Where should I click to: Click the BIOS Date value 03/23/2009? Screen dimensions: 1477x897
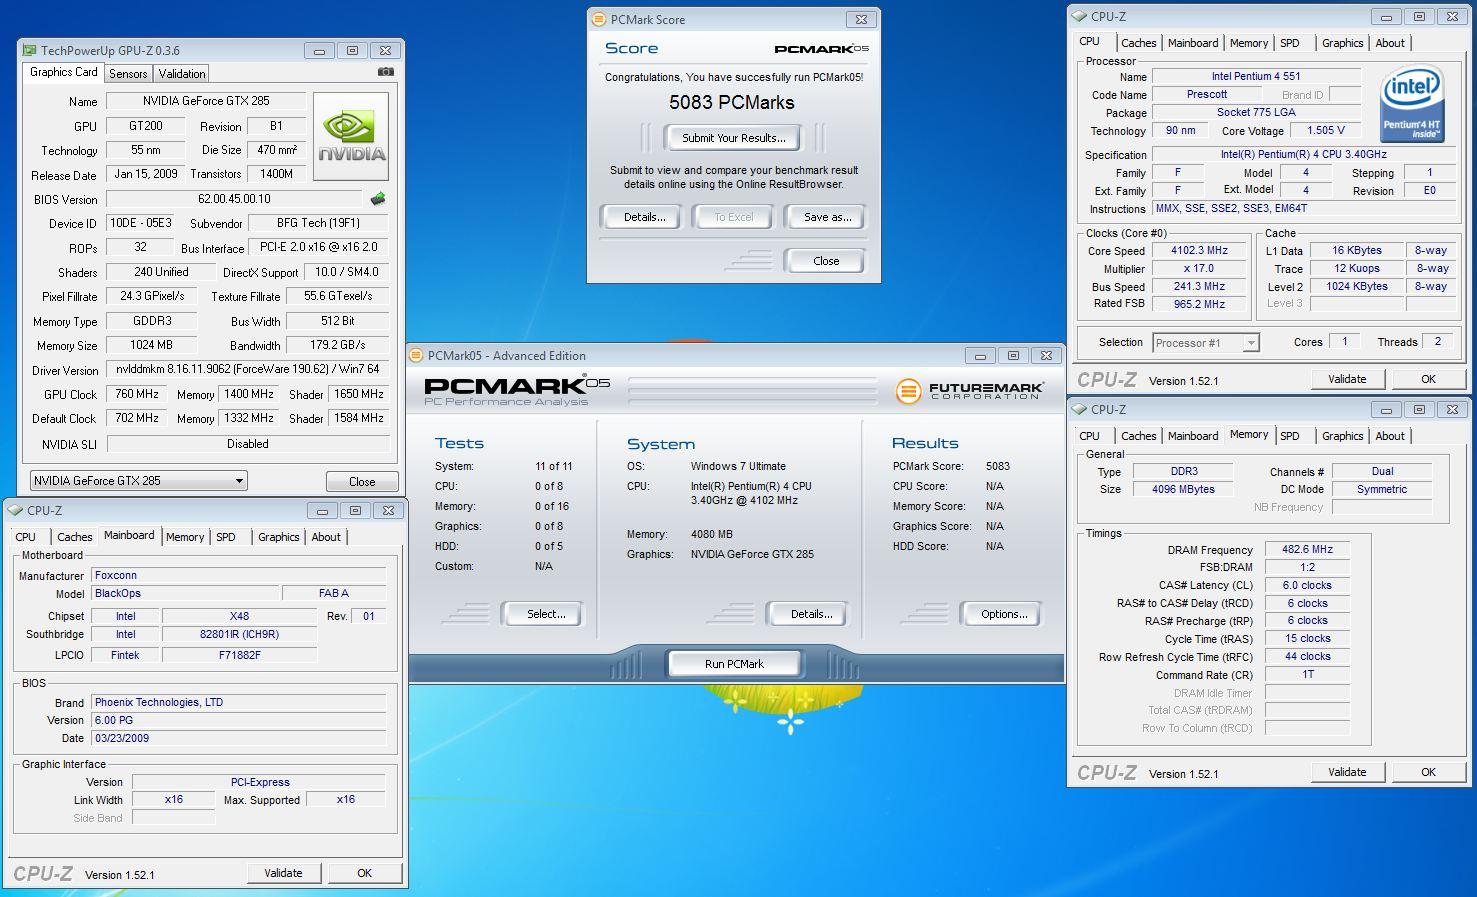[x=239, y=738]
